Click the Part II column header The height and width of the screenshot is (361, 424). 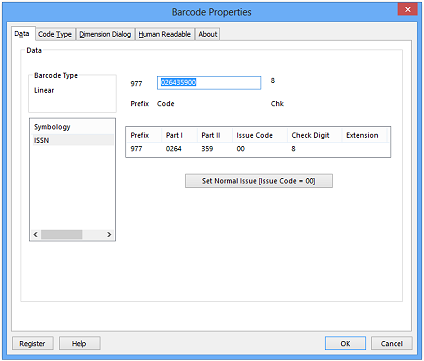pos(215,135)
